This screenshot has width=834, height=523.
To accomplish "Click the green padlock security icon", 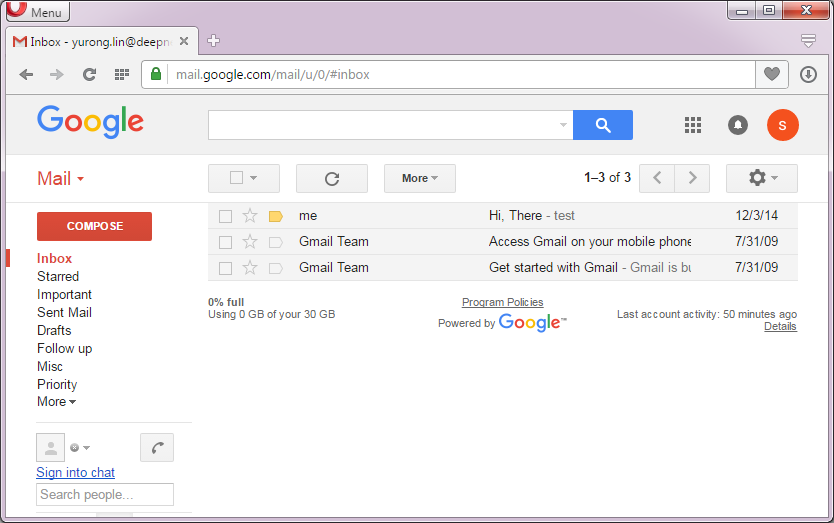I will (155, 74).
